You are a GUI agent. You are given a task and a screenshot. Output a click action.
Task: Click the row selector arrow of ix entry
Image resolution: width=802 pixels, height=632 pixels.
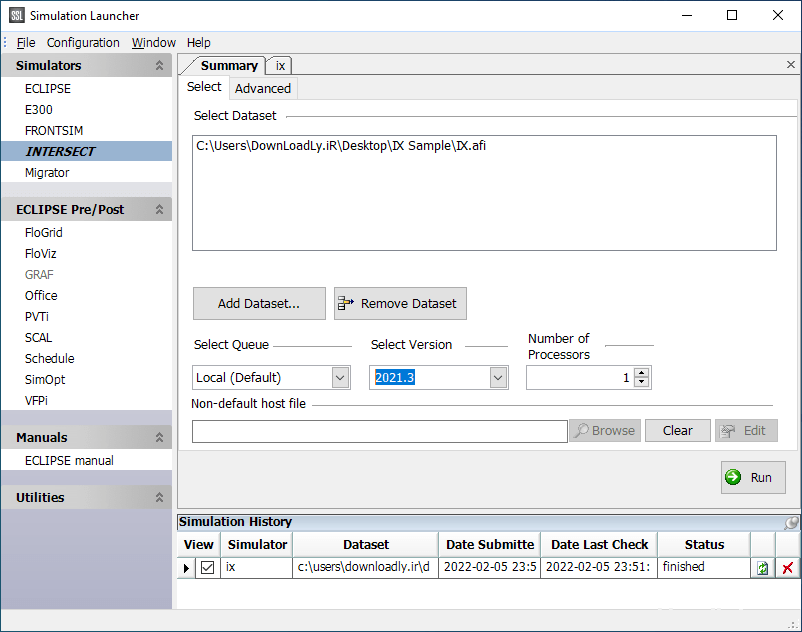click(x=186, y=568)
